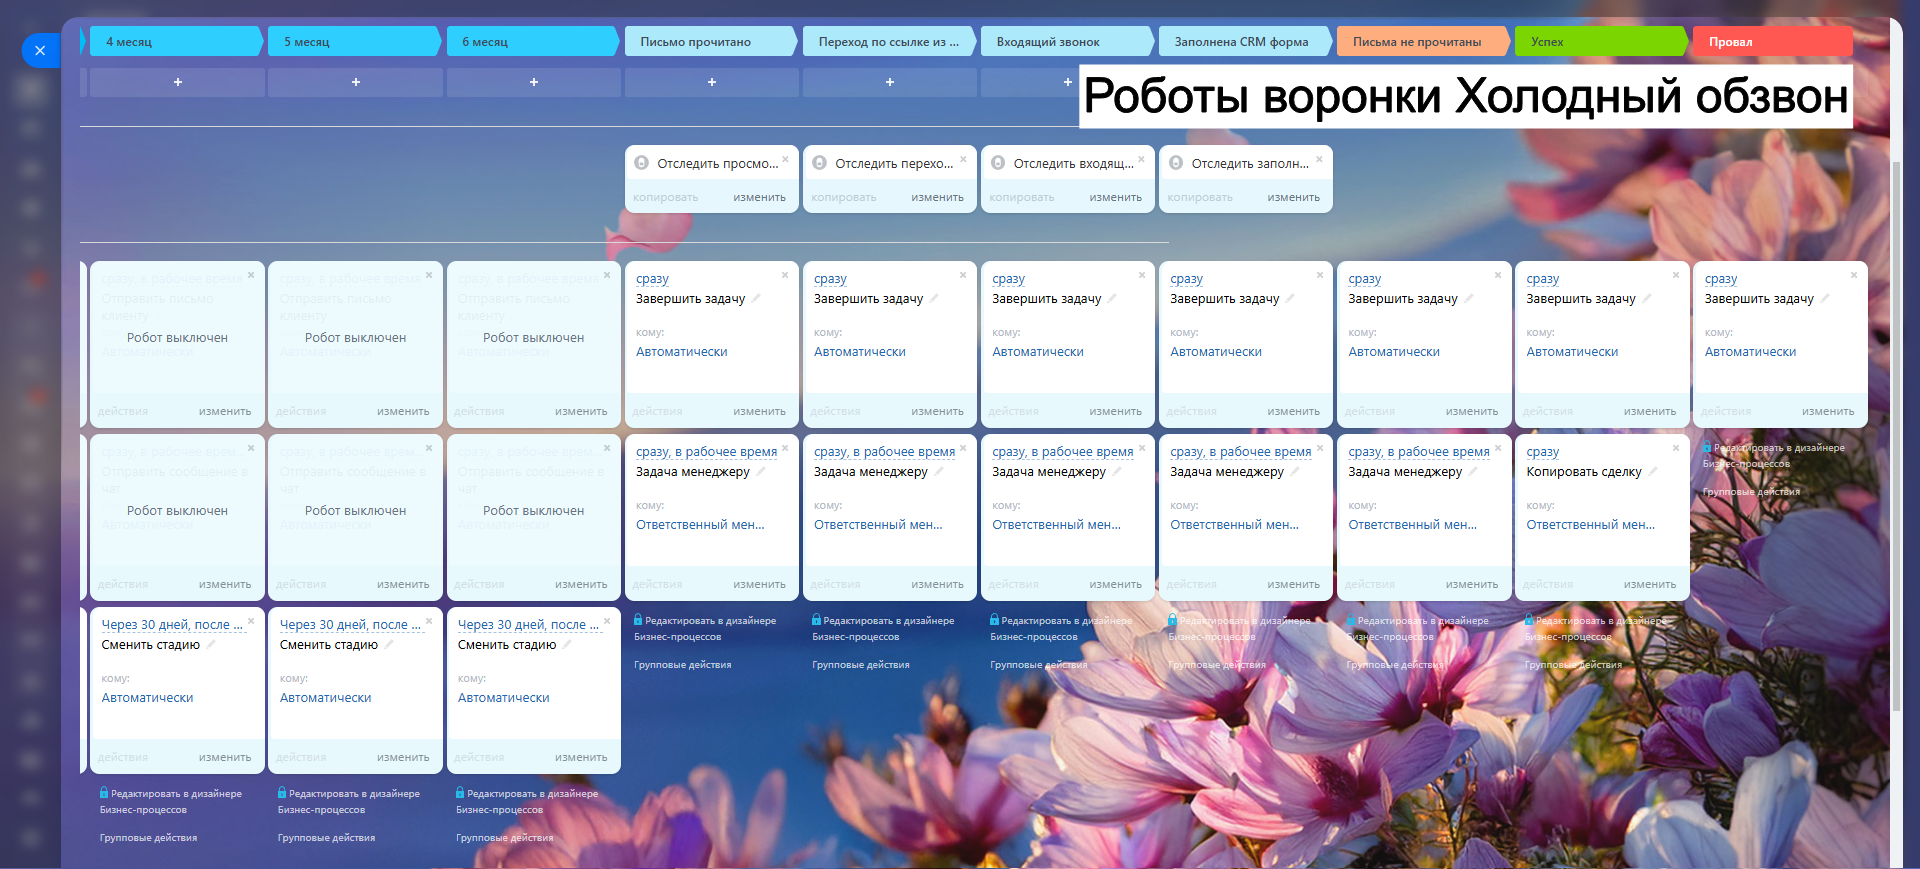1920x869 pixels.
Task: Click pencil beside "Сменить стадию" in 5 месяц column
Action: pos(388,644)
